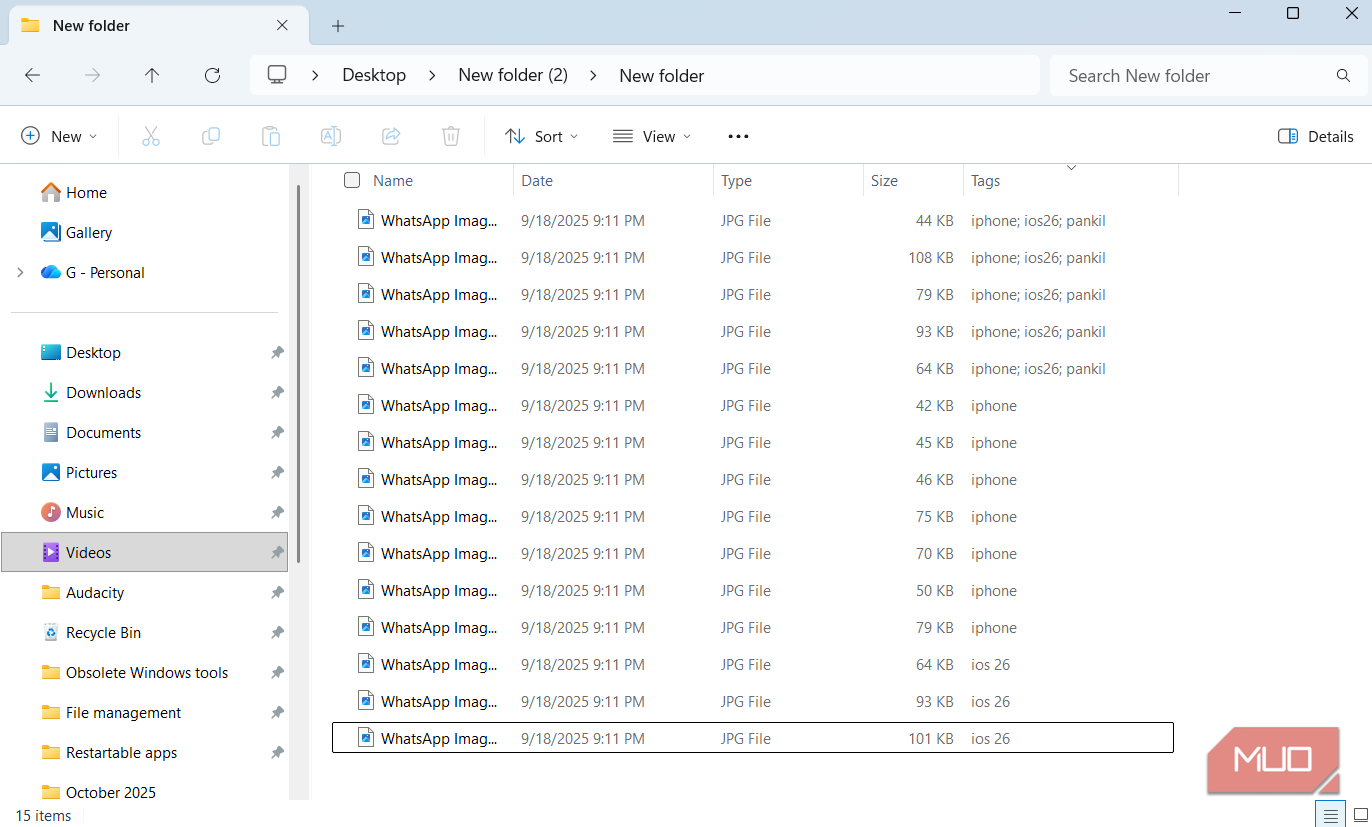Select the 108 KB WhatsApp image file
The image size is (1372, 827).
click(x=752, y=257)
